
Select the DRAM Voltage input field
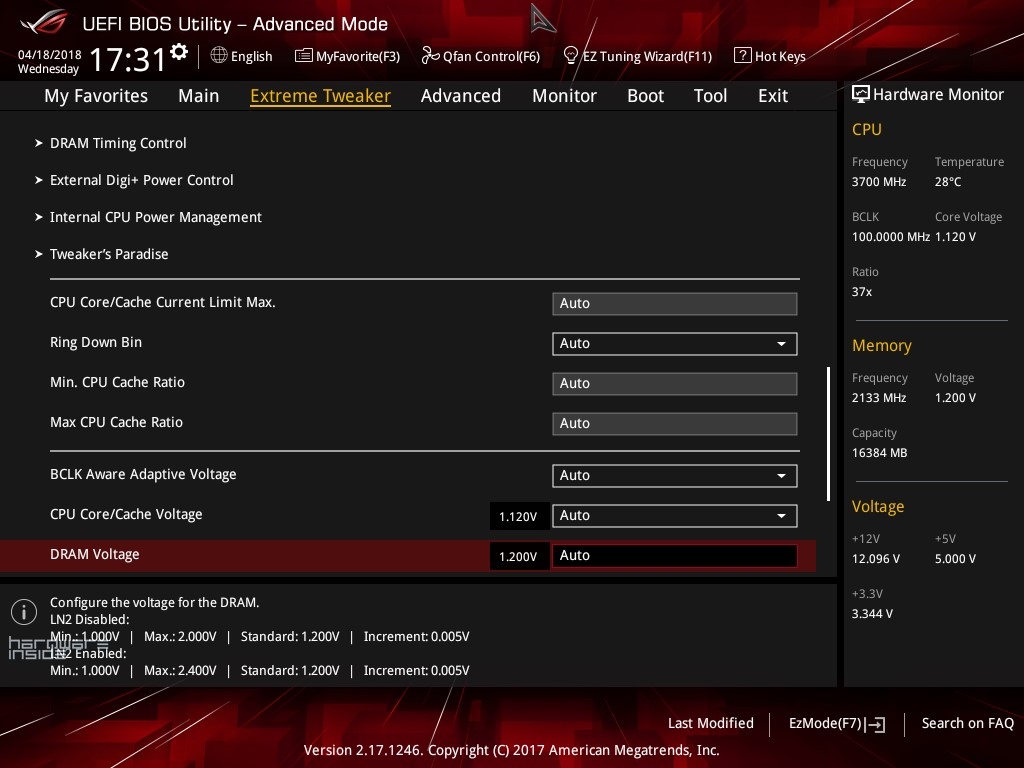[x=674, y=556]
